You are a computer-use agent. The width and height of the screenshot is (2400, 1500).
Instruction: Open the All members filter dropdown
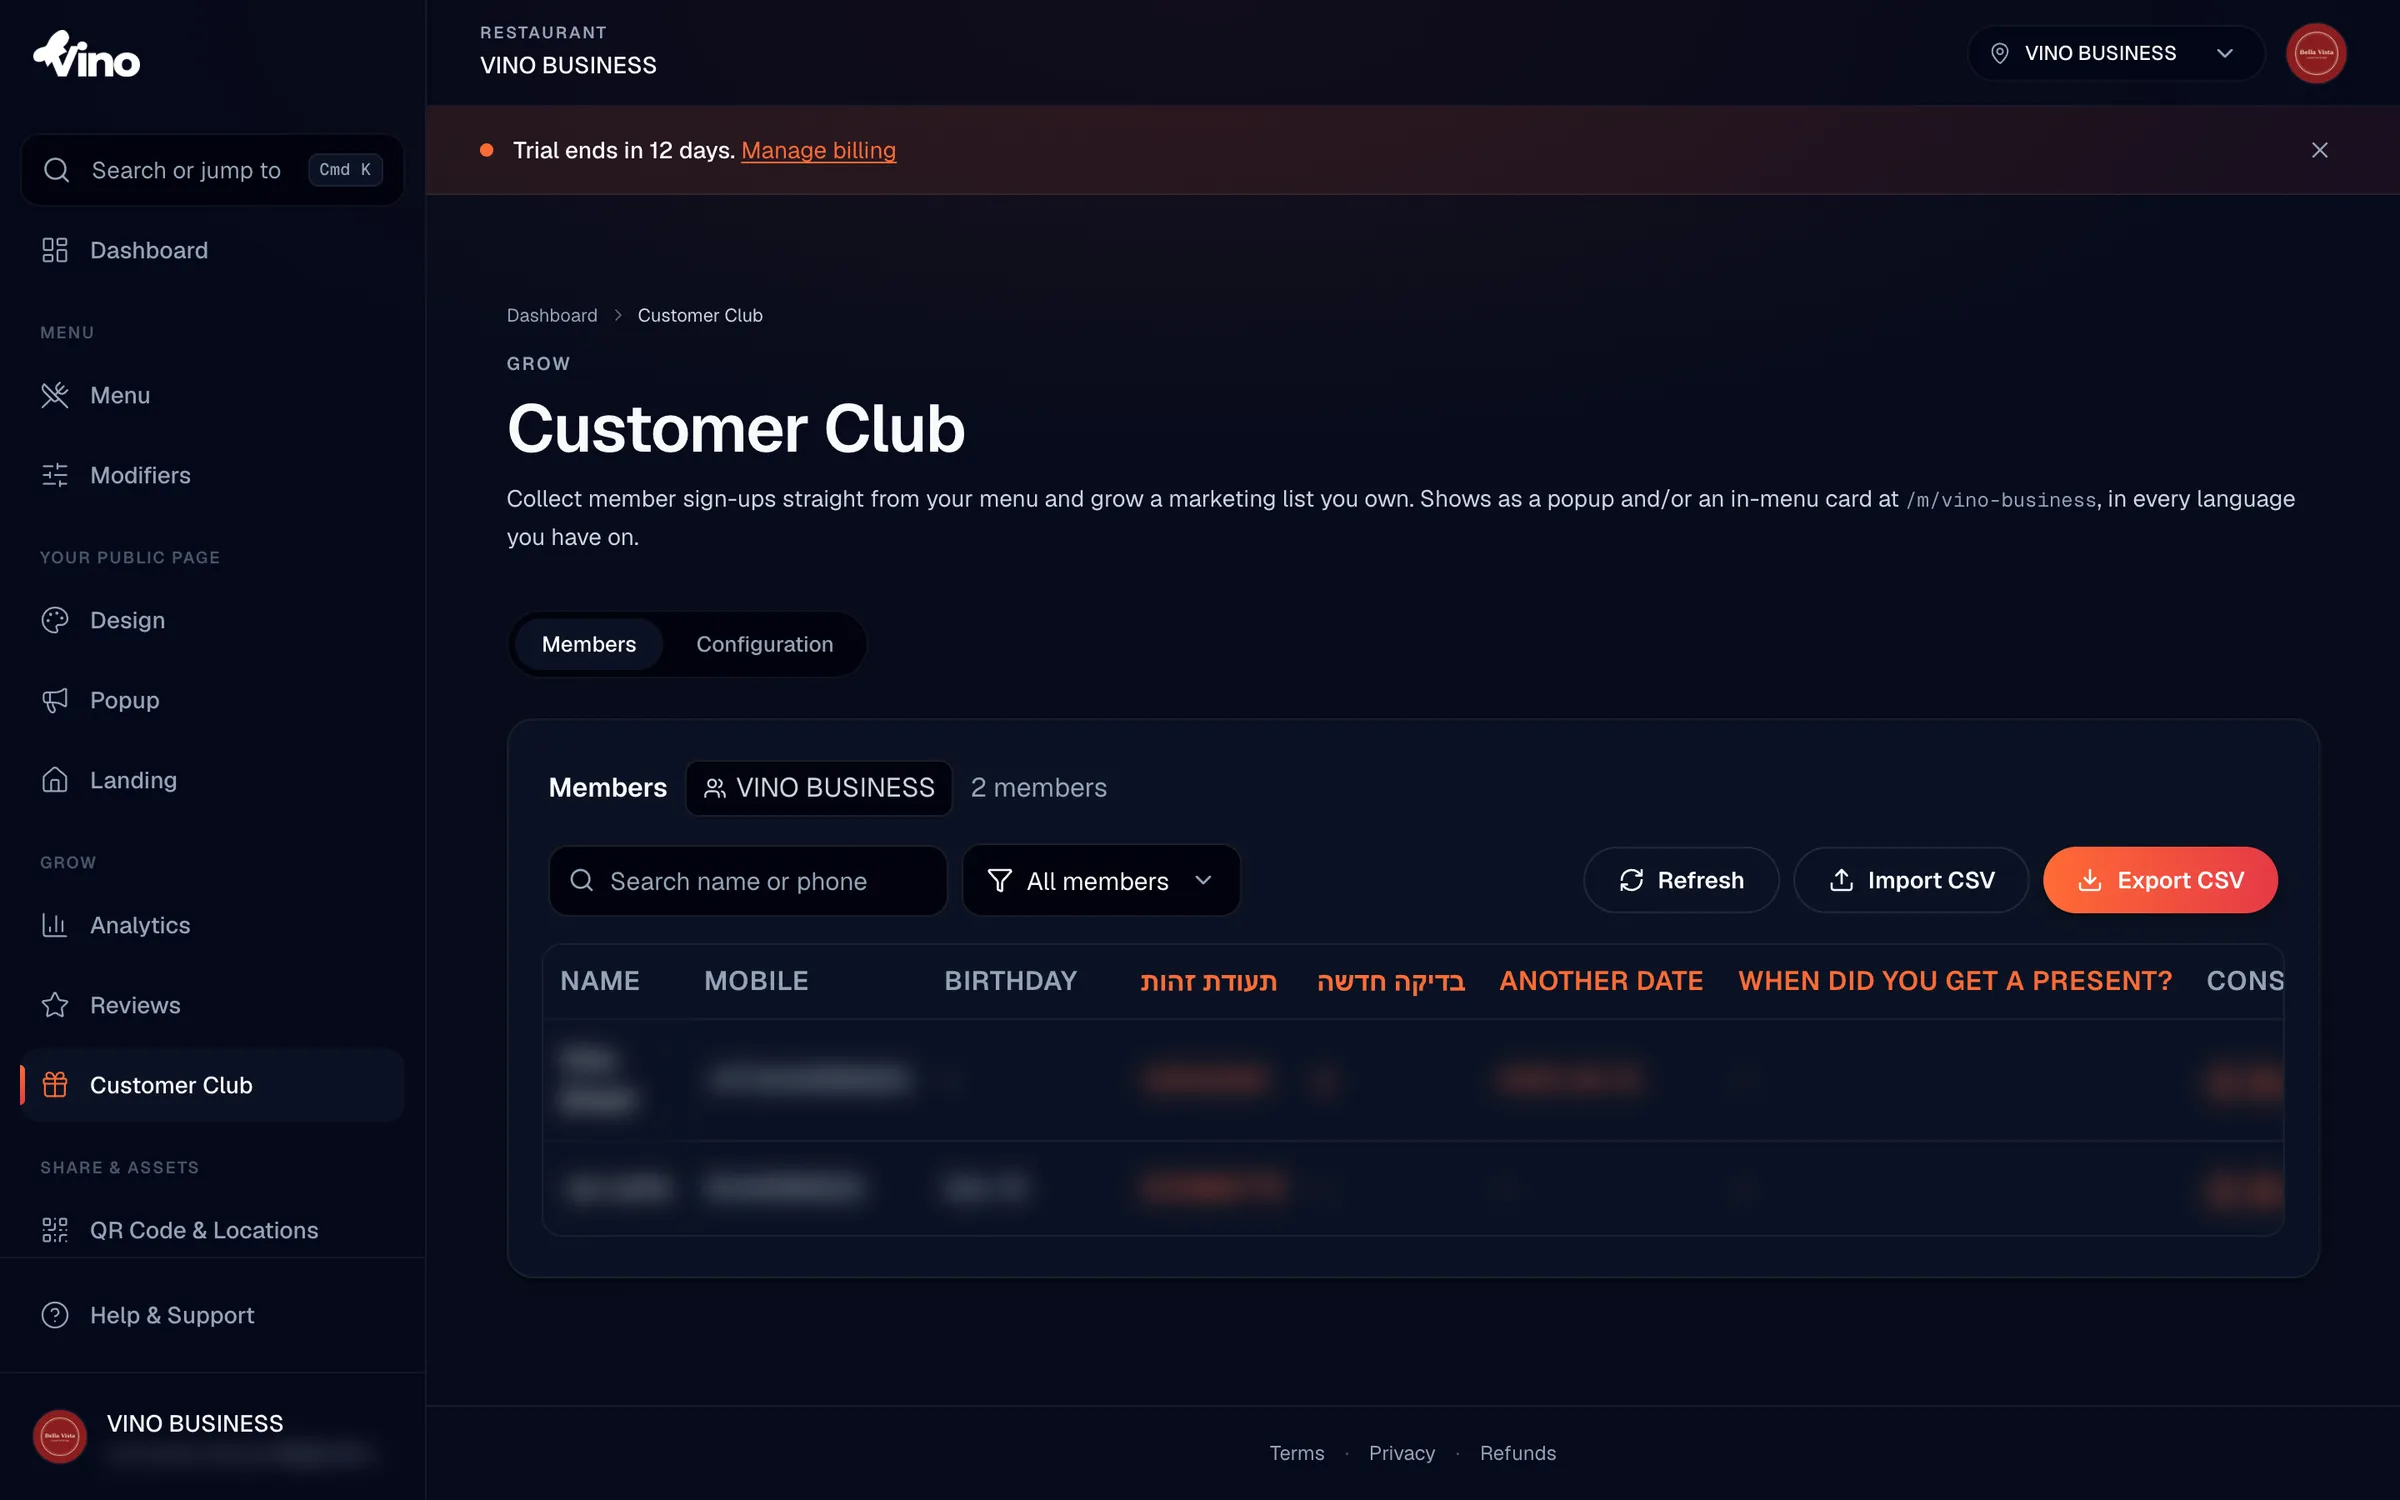pos(1101,880)
